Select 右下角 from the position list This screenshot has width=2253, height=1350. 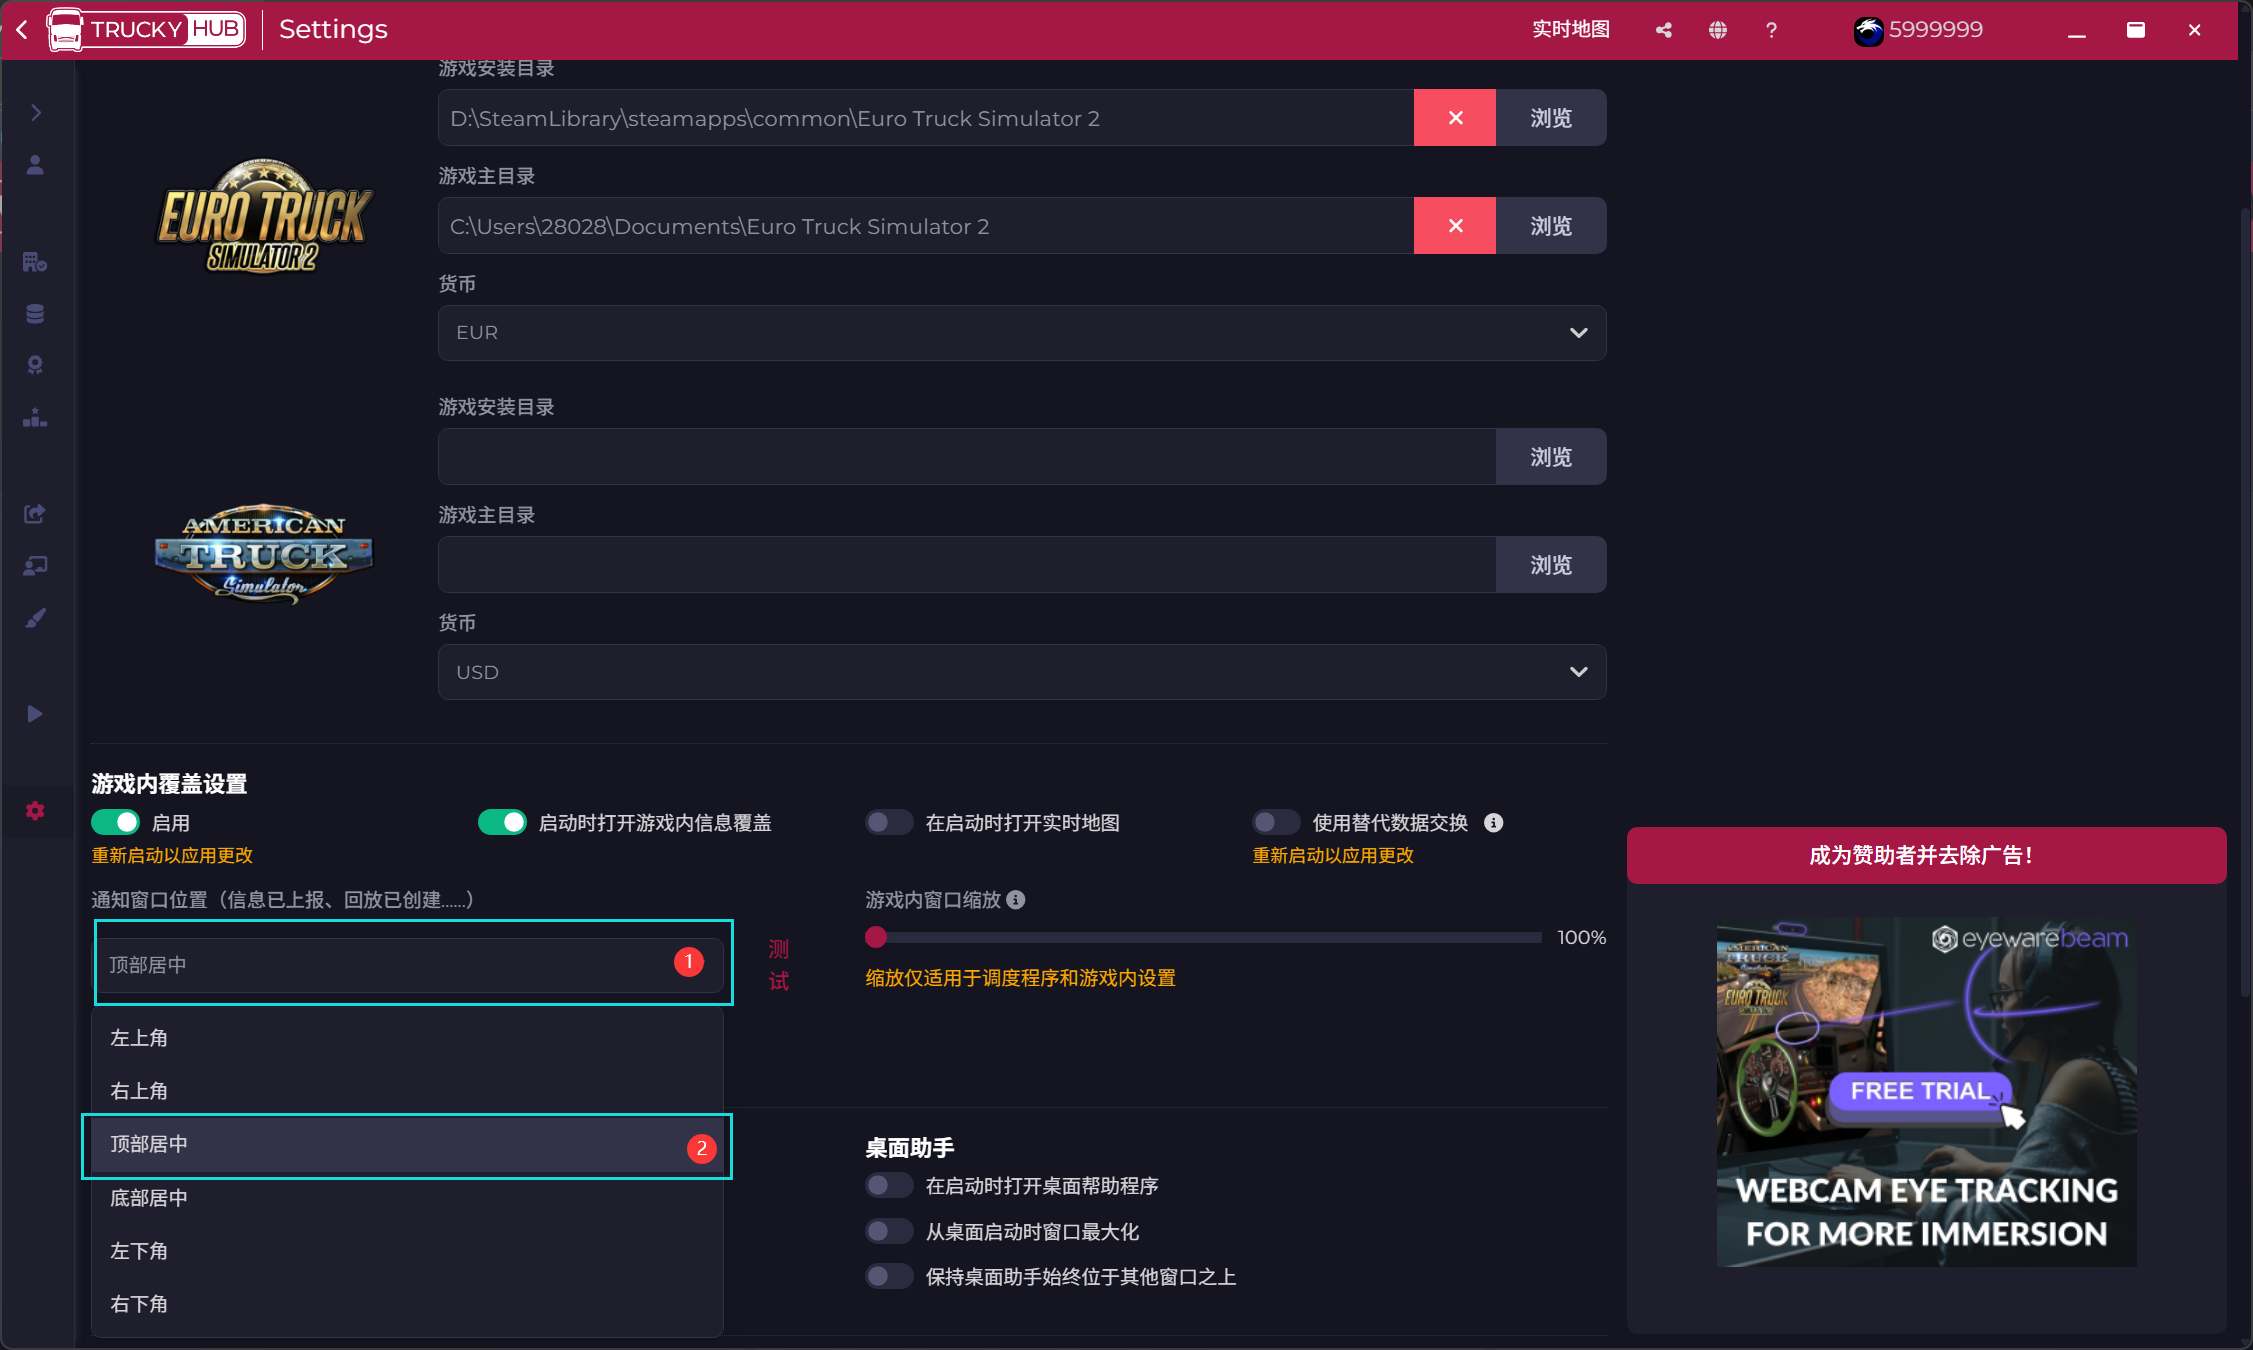tap(407, 1304)
